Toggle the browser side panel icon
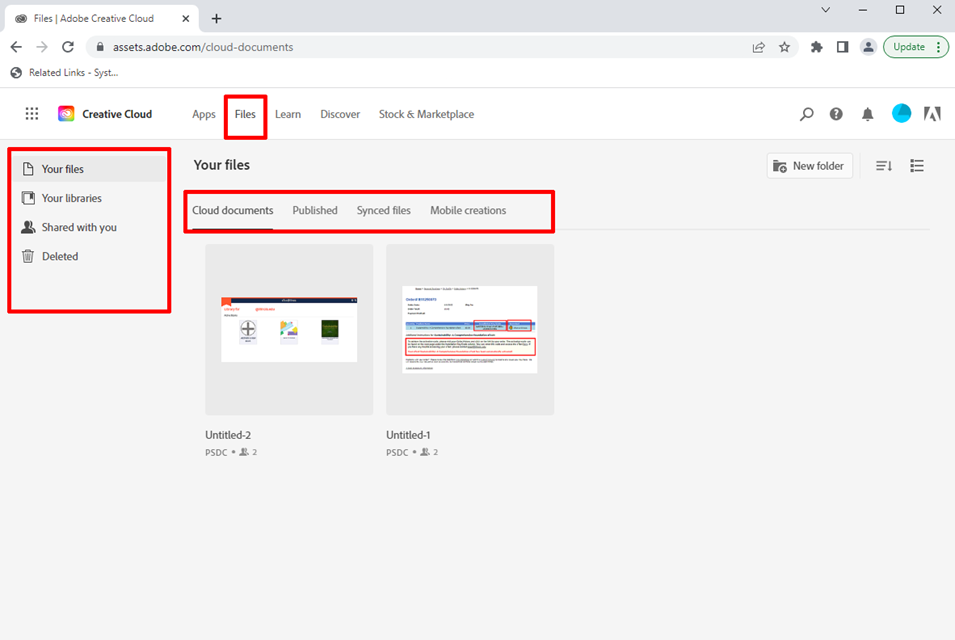955x640 pixels. coord(842,47)
